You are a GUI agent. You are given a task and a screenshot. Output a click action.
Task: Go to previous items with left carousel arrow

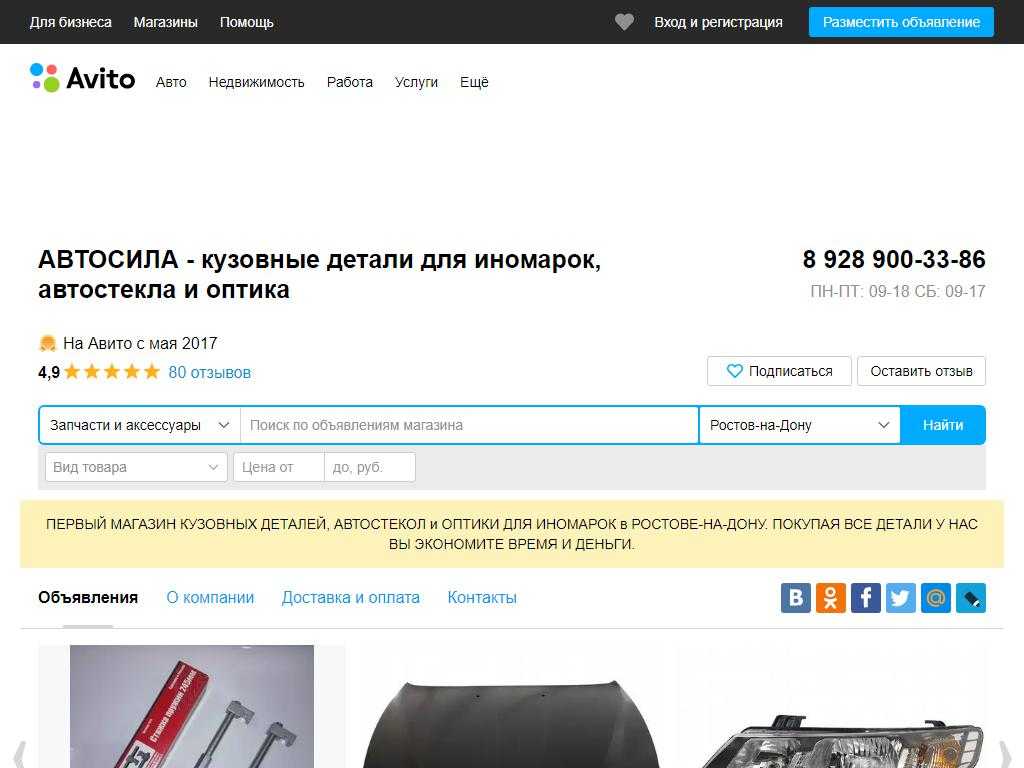[x=20, y=754]
